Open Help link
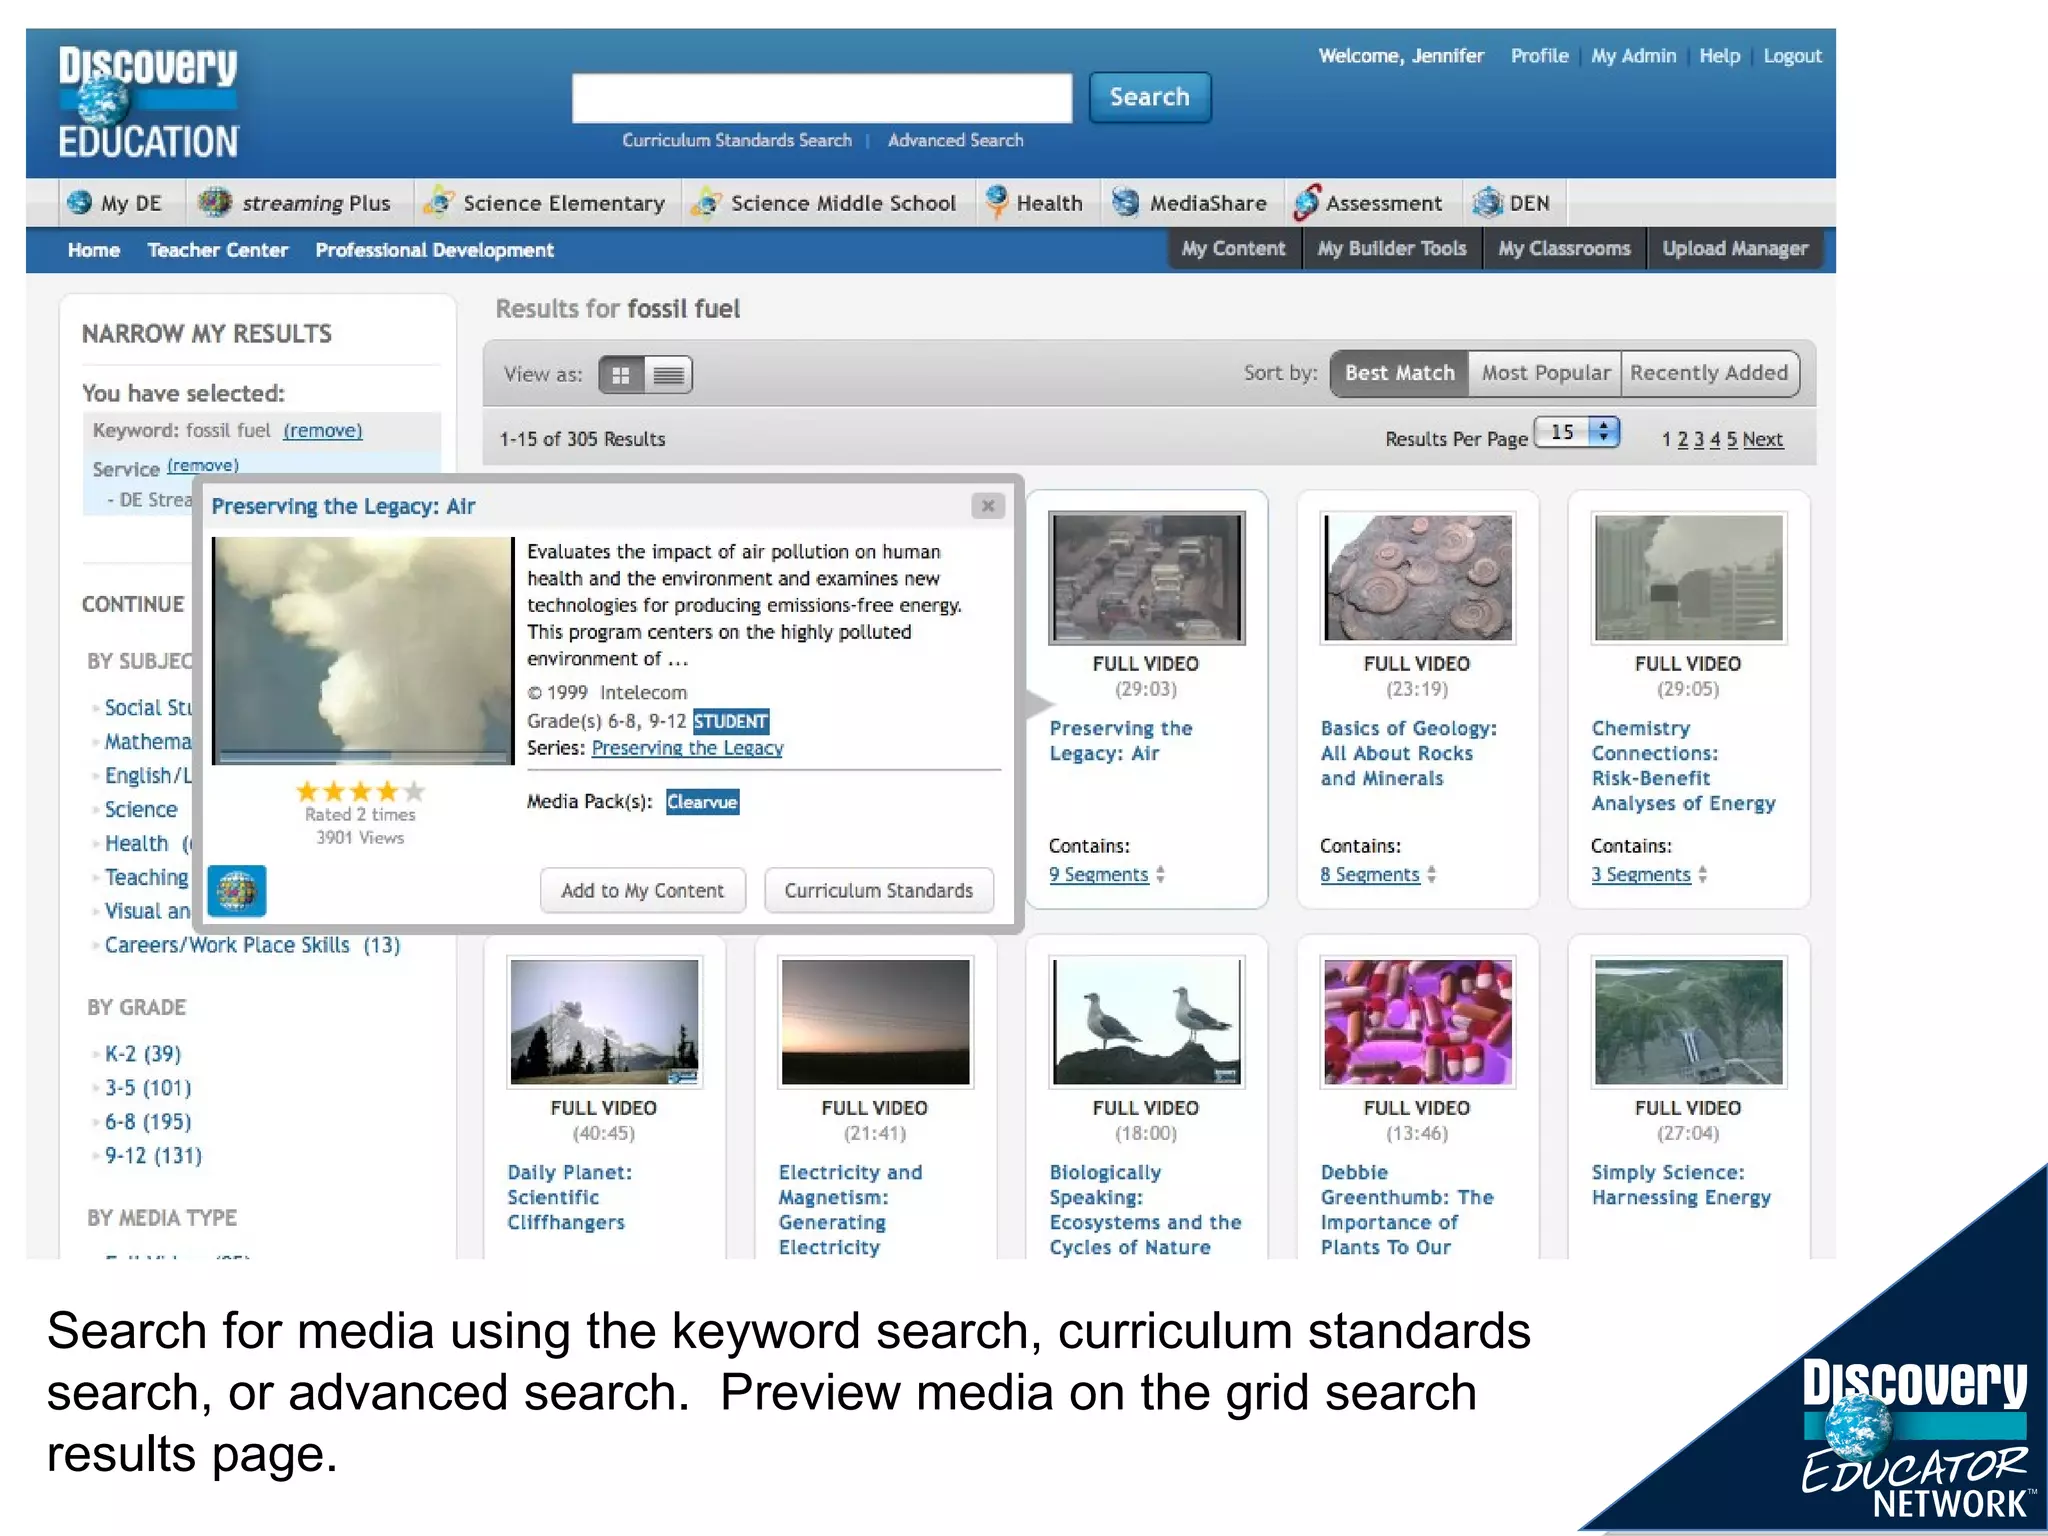2048x1536 pixels. (1719, 56)
